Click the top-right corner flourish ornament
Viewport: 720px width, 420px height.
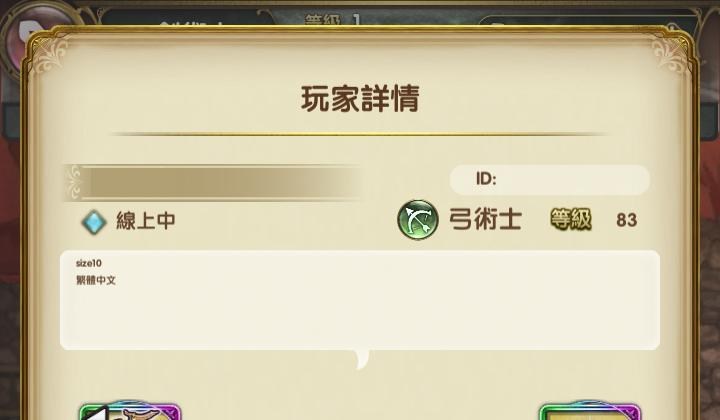[668, 56]
